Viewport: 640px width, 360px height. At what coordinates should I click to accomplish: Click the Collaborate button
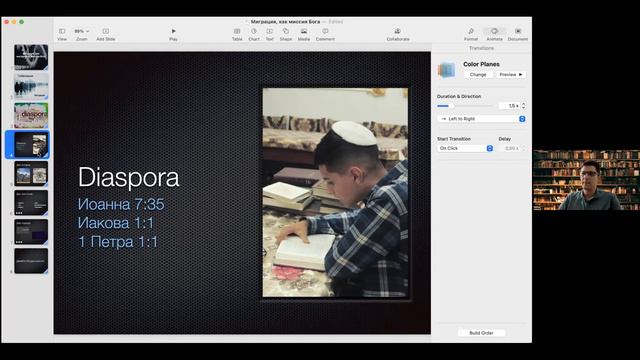398,34
